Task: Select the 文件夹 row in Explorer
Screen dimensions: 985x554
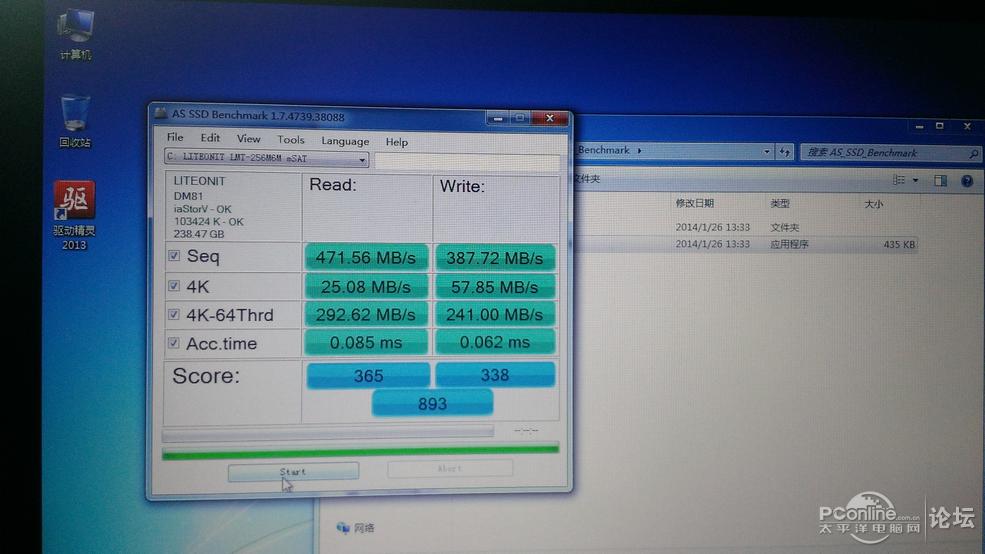Action: coord(748,227)
